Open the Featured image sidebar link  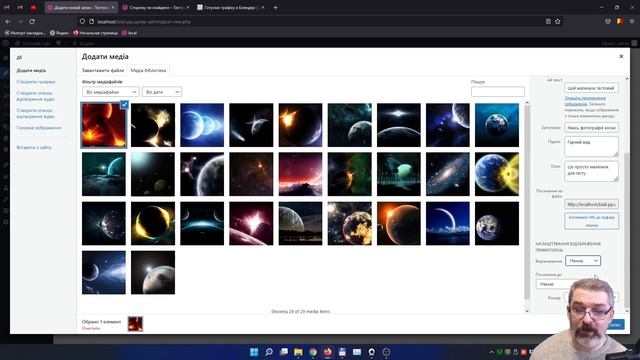click(x=39, y=128)
